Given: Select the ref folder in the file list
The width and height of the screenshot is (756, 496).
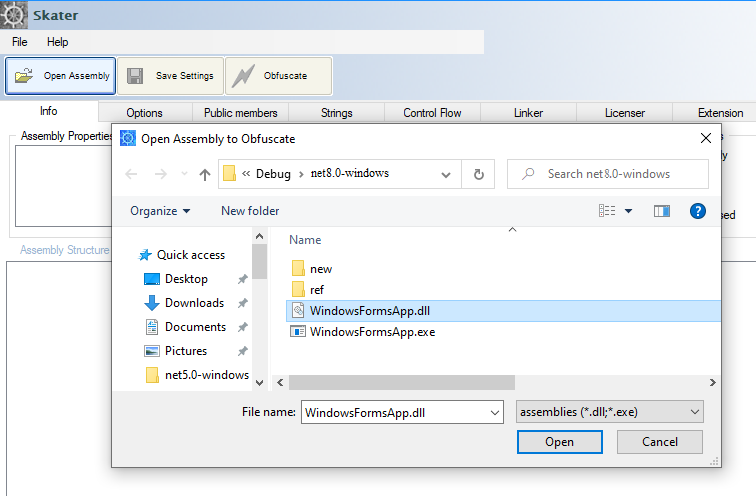Looking at the screenshot, I should coord(308,290).
